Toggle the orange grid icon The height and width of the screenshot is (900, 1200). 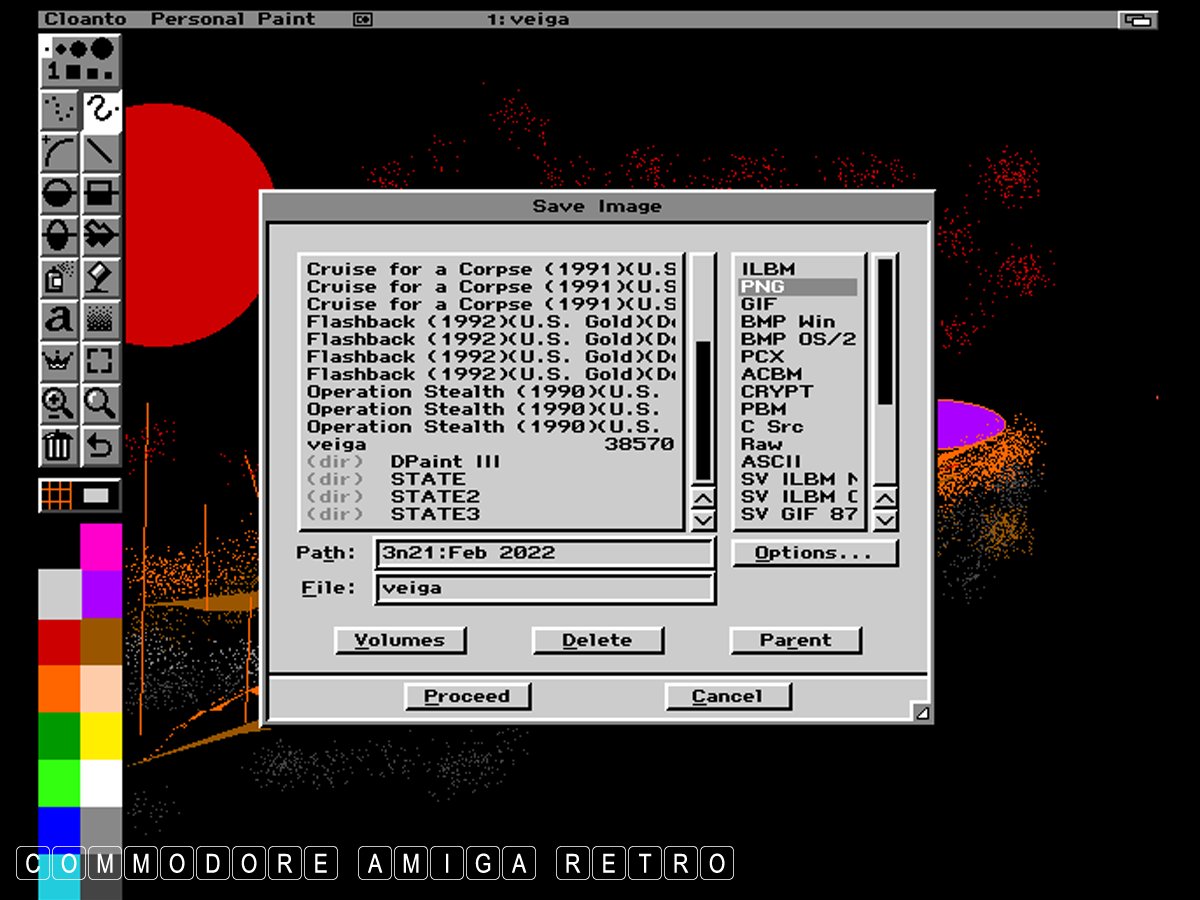[x=57, y=496]
